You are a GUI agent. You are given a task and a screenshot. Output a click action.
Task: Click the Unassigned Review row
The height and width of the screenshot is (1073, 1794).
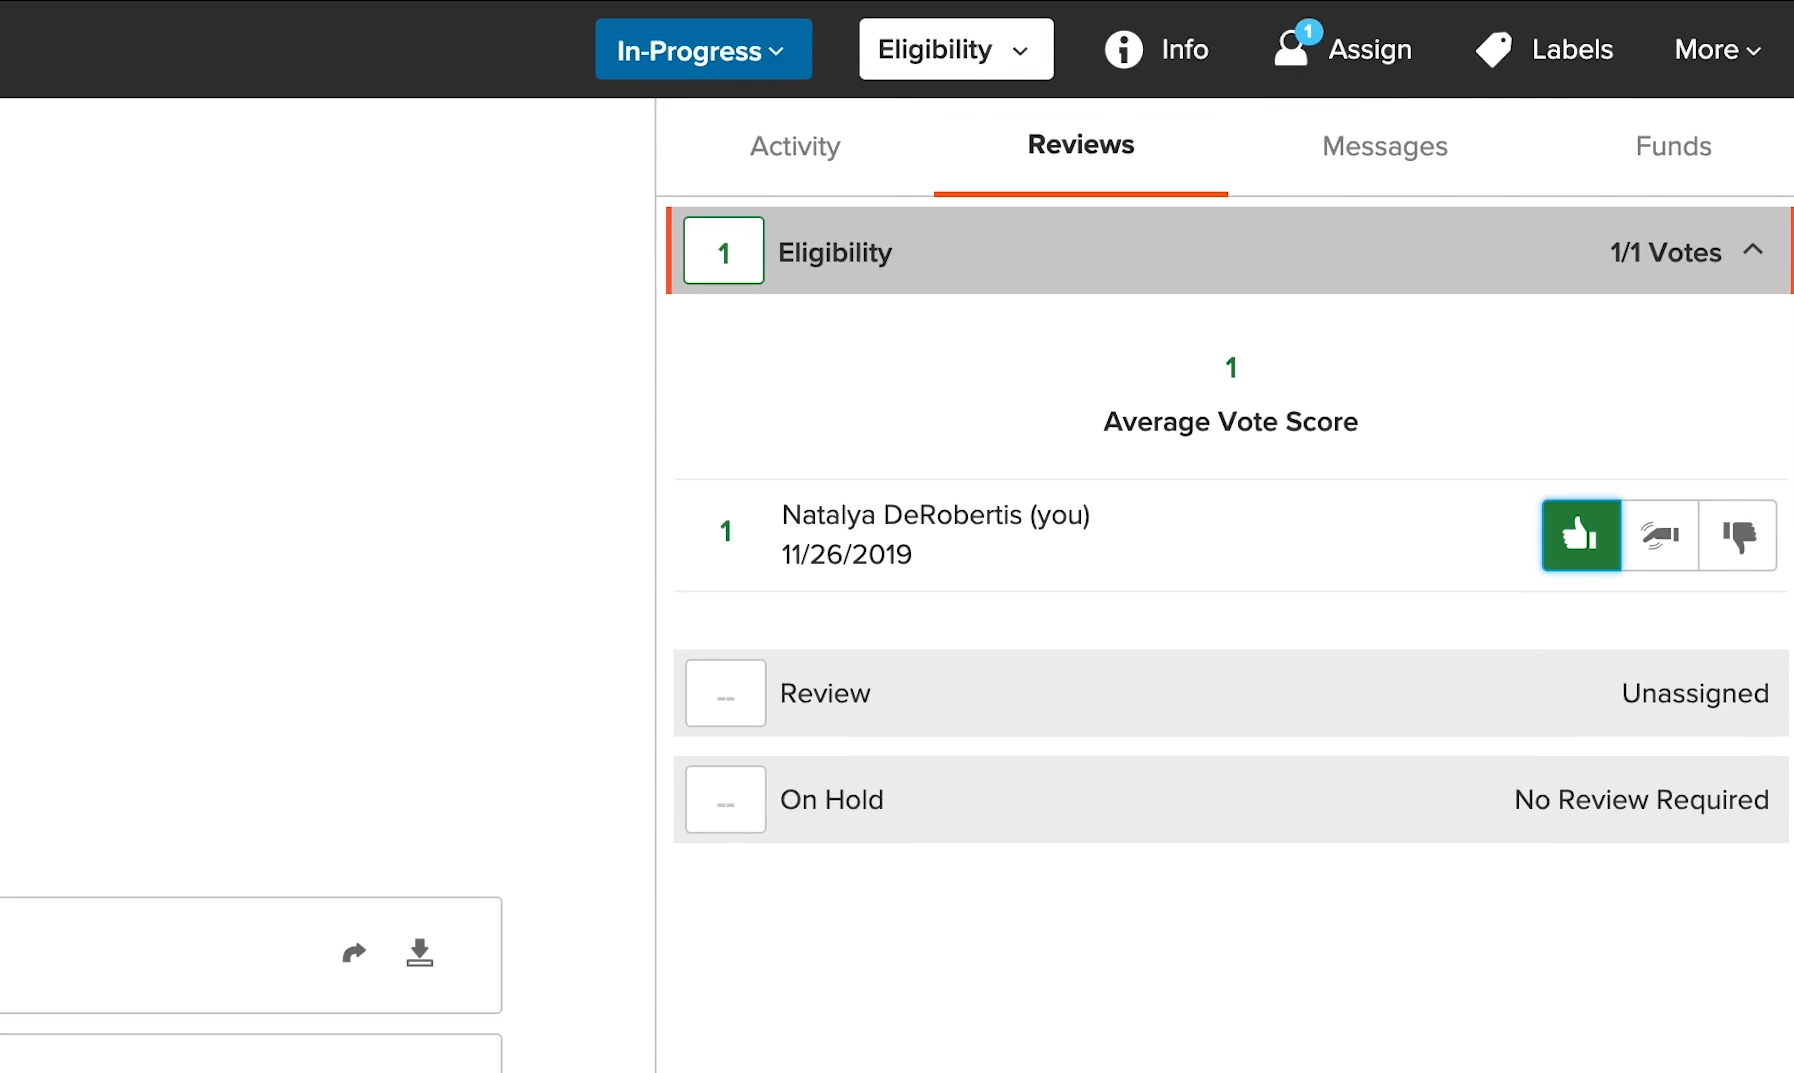pyautogui.click(x=1230, y=693)
